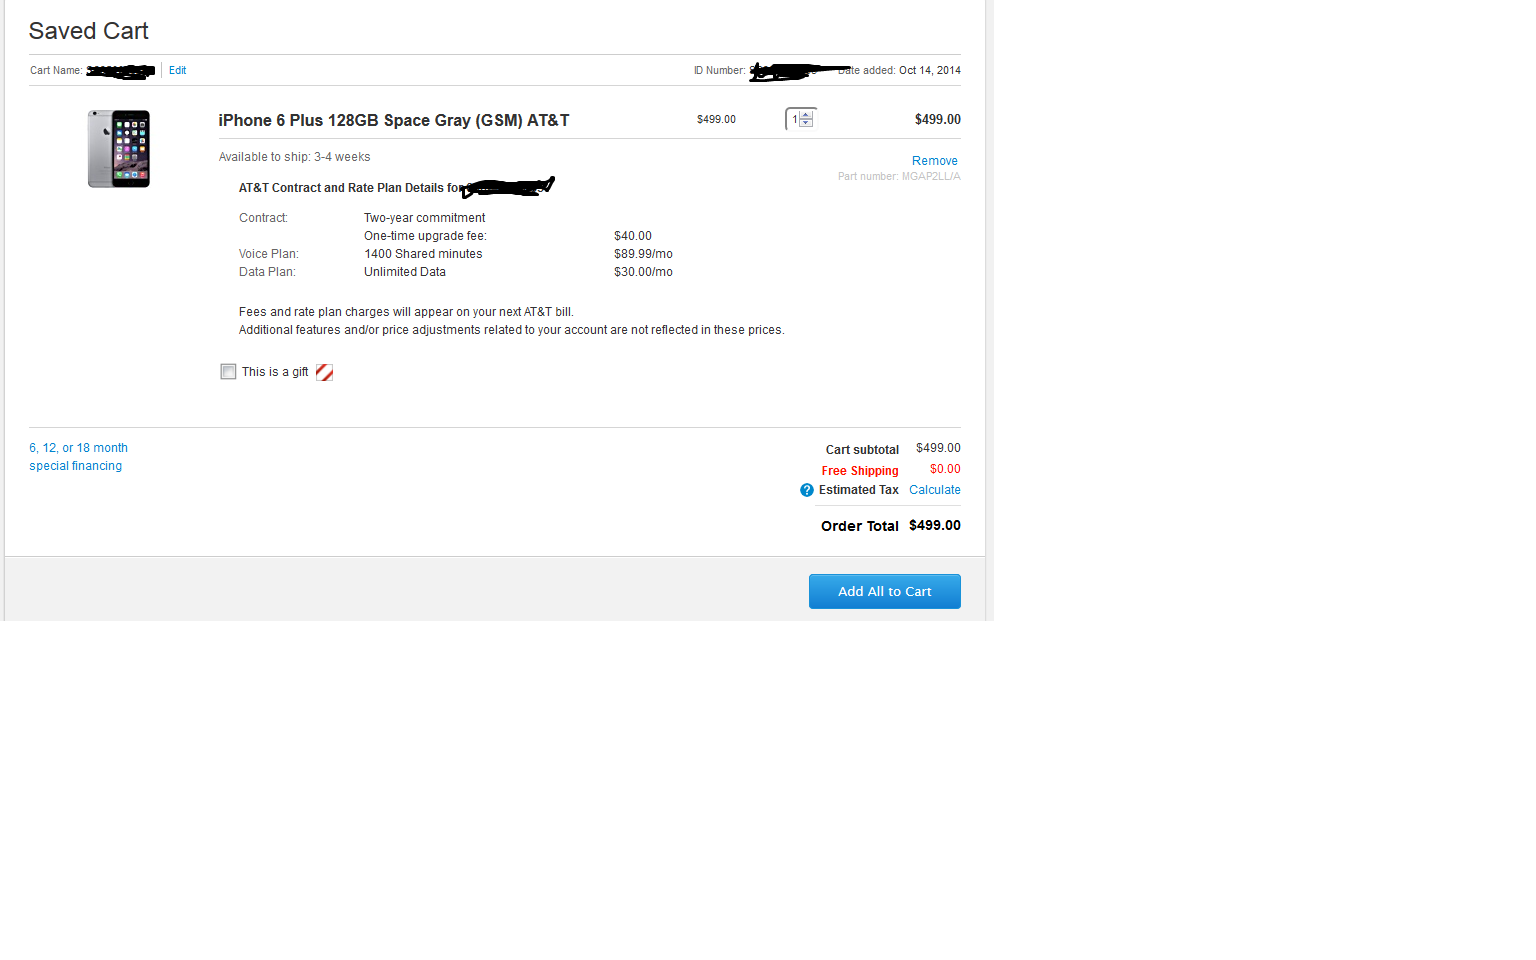The width and height of the screenshot is (1536, 960).
Task: Calculate the estimated tax
Action: click(934, 490)
